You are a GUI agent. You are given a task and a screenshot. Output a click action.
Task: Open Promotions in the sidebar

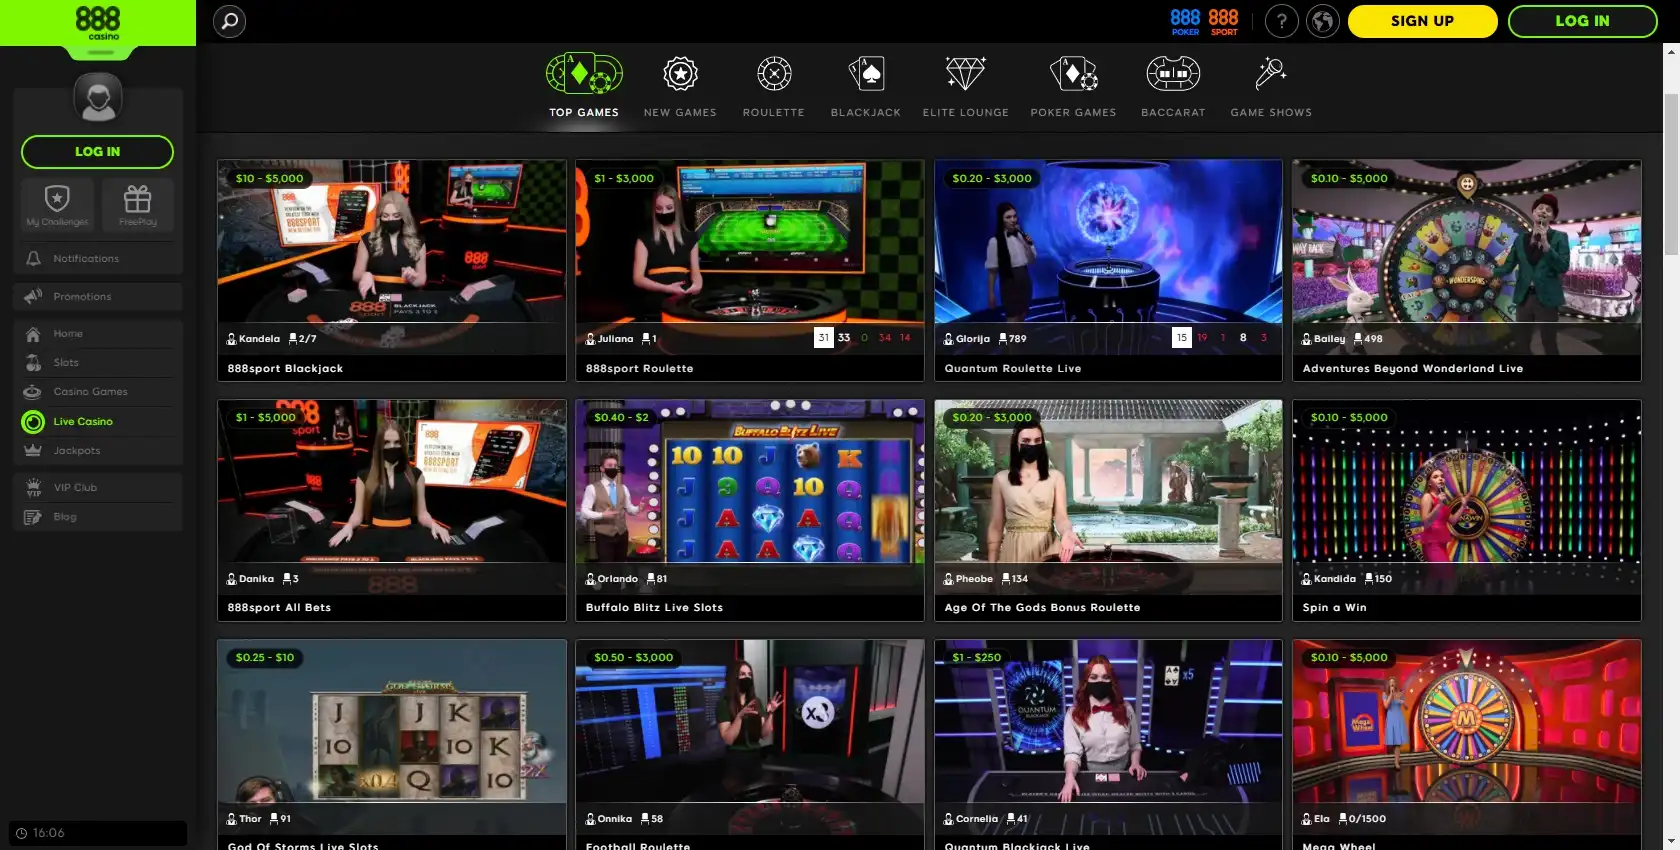click(82, 297)
